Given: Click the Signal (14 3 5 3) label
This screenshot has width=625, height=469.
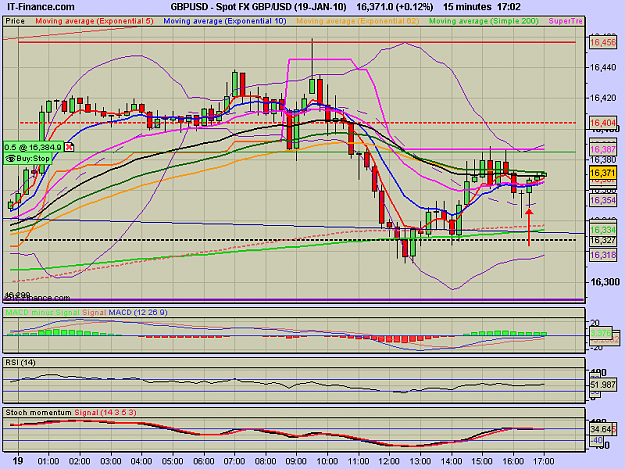Looking at the screenshot, I should (x=105, y=413).
